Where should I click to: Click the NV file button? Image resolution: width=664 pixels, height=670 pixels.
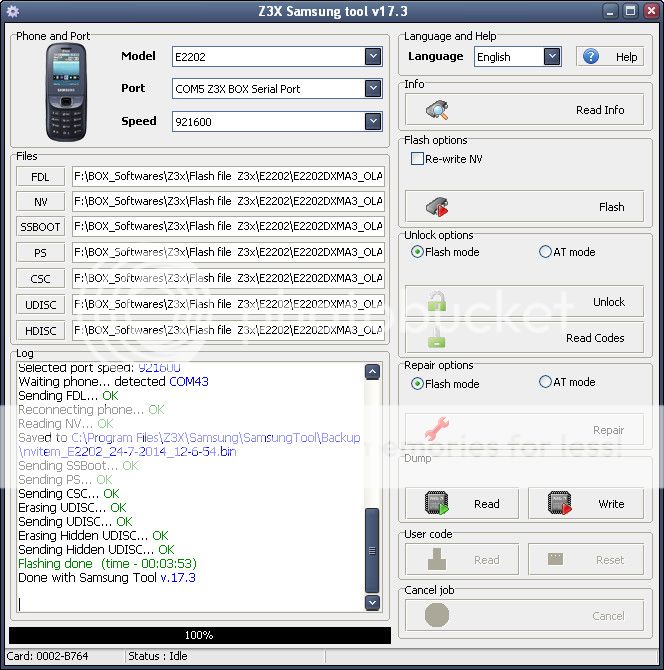pos(40,201)
